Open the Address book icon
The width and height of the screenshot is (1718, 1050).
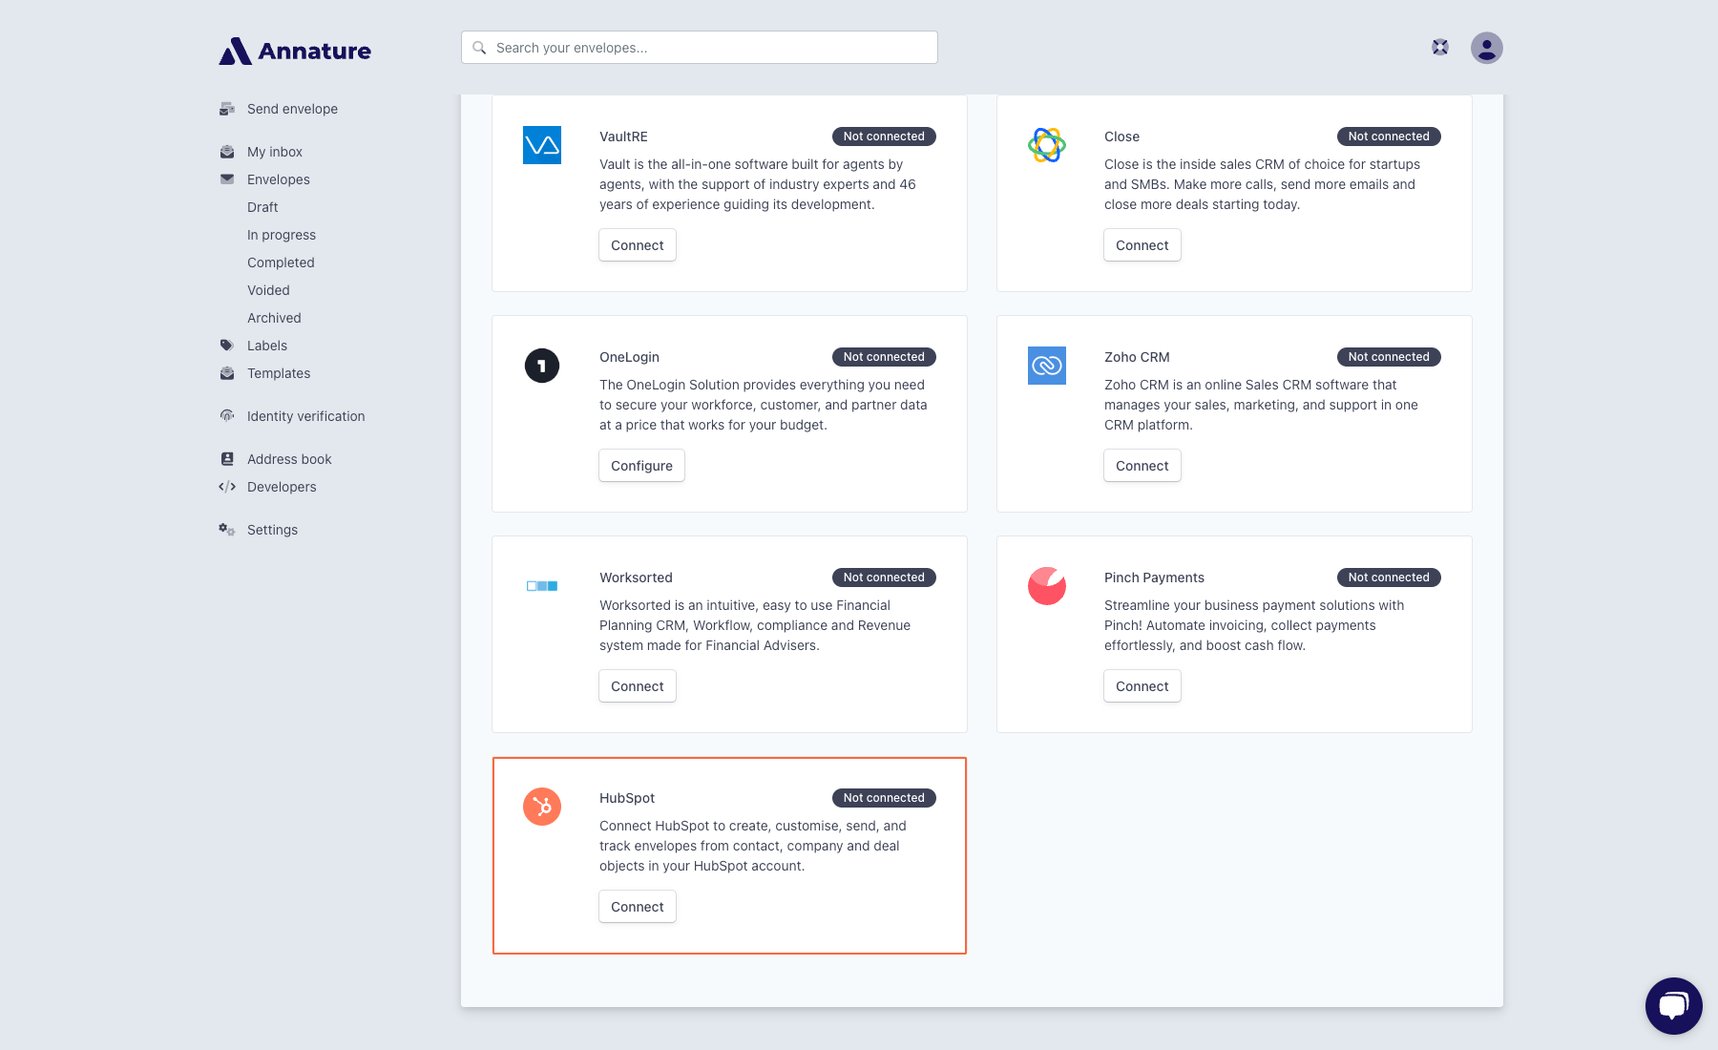click(227, 458)
